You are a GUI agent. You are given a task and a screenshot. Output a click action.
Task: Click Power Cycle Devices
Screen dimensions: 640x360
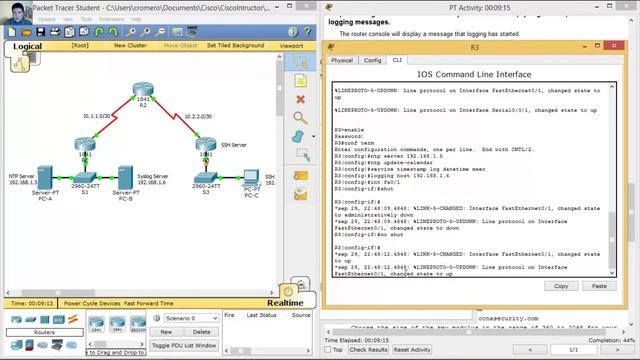[x=92, y=303]
